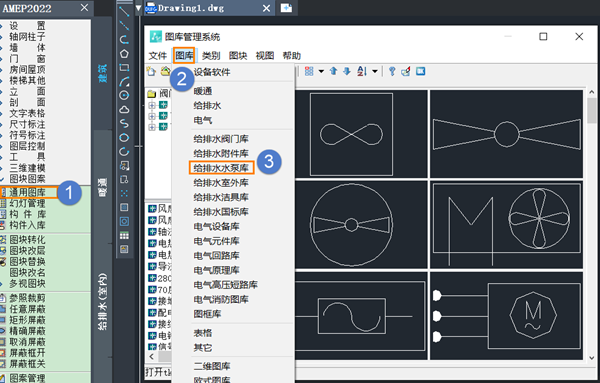600x383 pixels.
Task: Click the A-Z sort icon
Action: [x=362, y=71]
